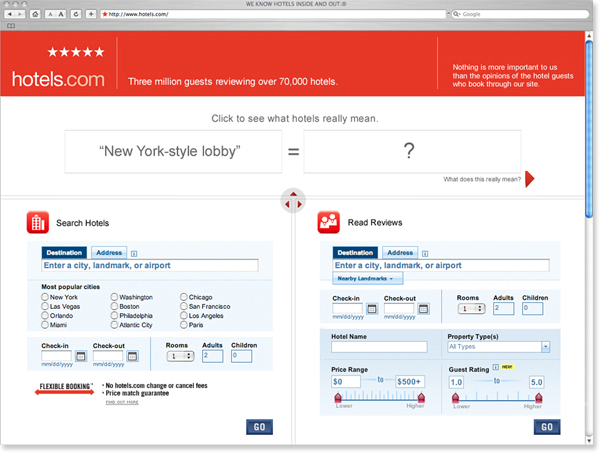Click the Price Range higher slider handle
This screenshot has height=453, width=600.
point(421,398)
